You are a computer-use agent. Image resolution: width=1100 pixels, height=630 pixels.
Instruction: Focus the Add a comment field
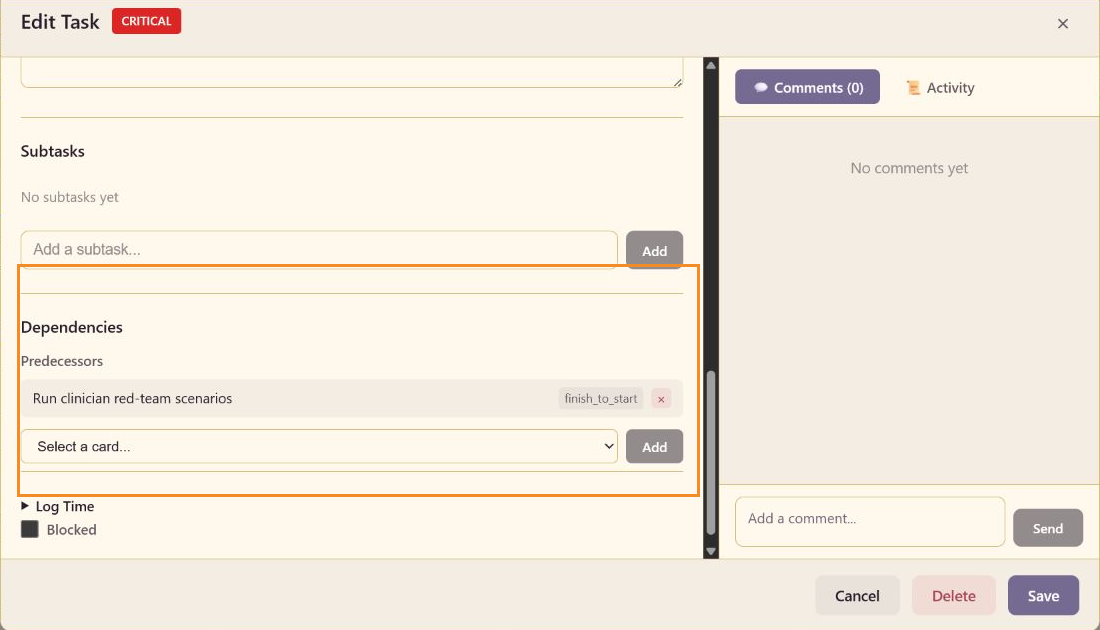point(870,521)
